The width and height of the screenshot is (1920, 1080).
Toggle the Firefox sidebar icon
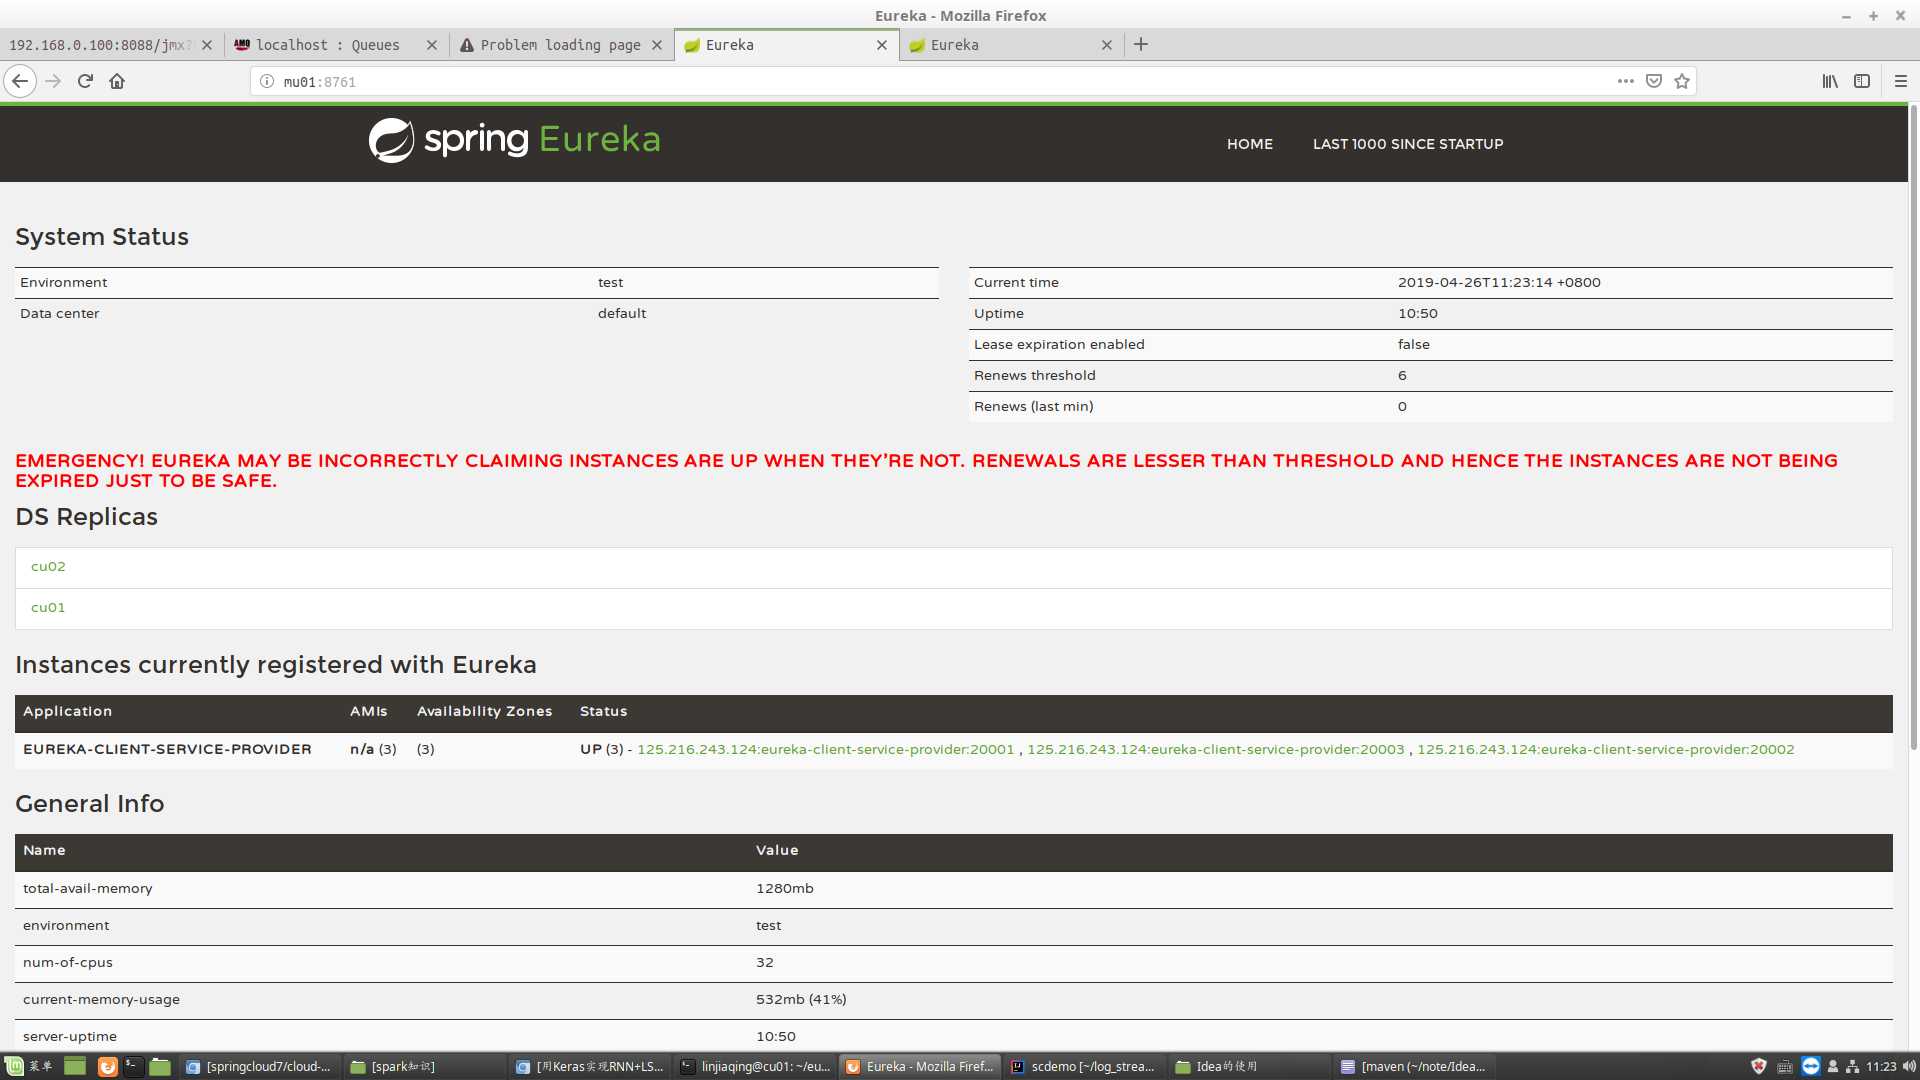1862,81
